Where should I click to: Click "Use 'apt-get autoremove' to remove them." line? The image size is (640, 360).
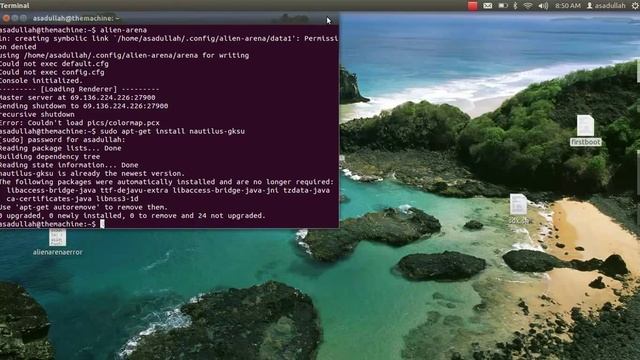coord(84,207)
